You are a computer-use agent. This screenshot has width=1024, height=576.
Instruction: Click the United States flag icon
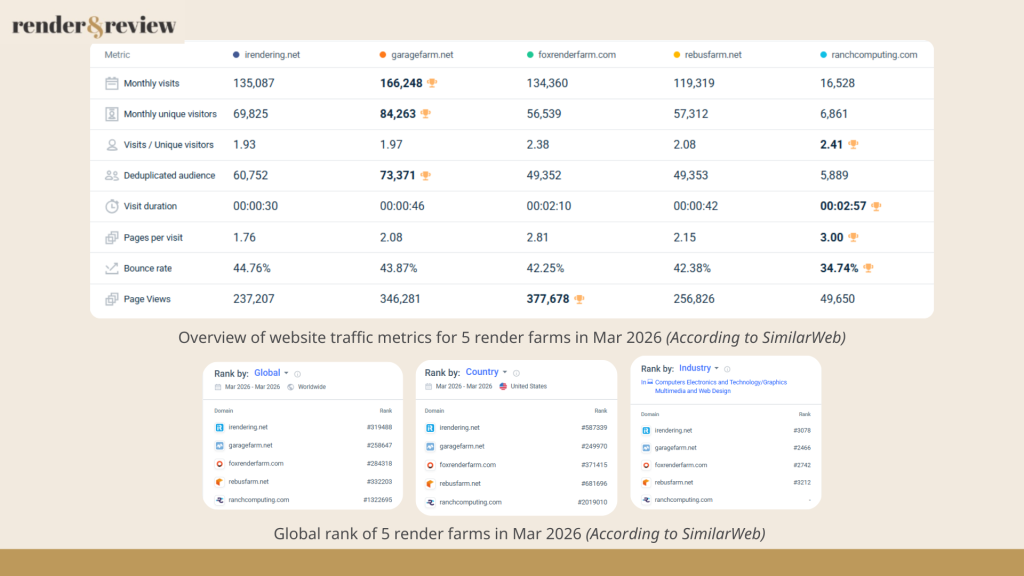pyautogui.click(x=502, y=386)
